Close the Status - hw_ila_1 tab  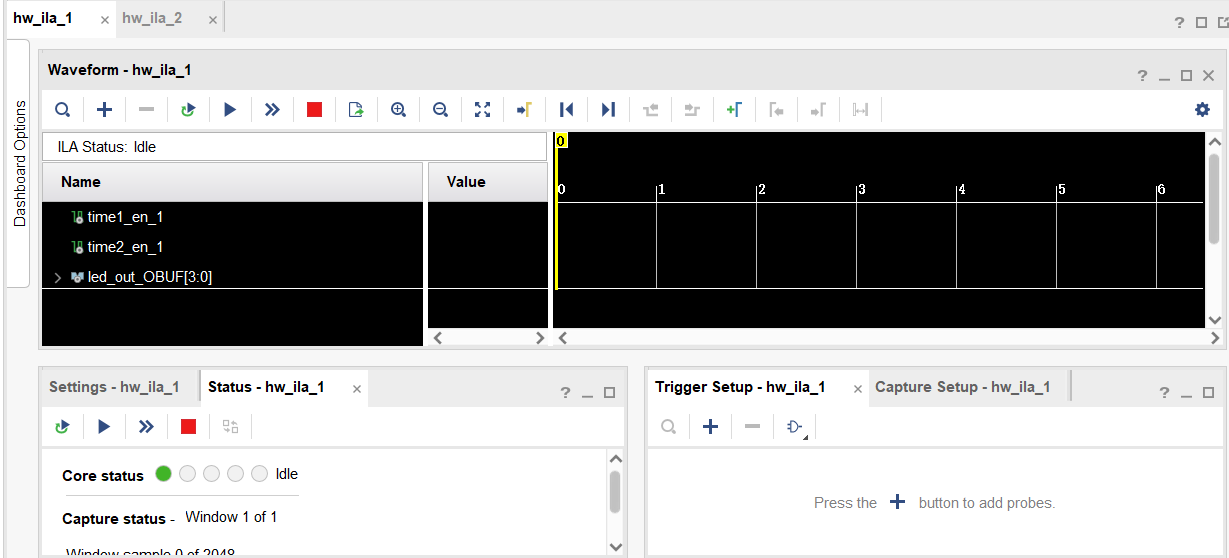pos(357,389)
